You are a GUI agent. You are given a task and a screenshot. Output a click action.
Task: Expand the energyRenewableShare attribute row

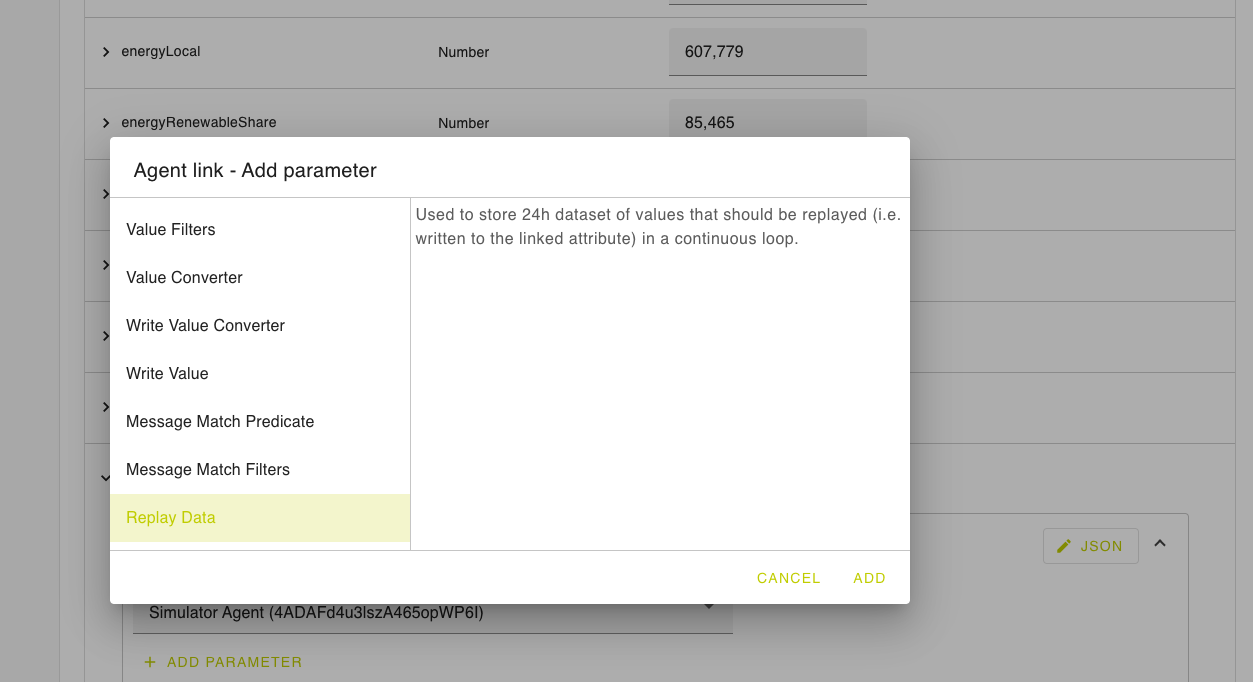106,123
